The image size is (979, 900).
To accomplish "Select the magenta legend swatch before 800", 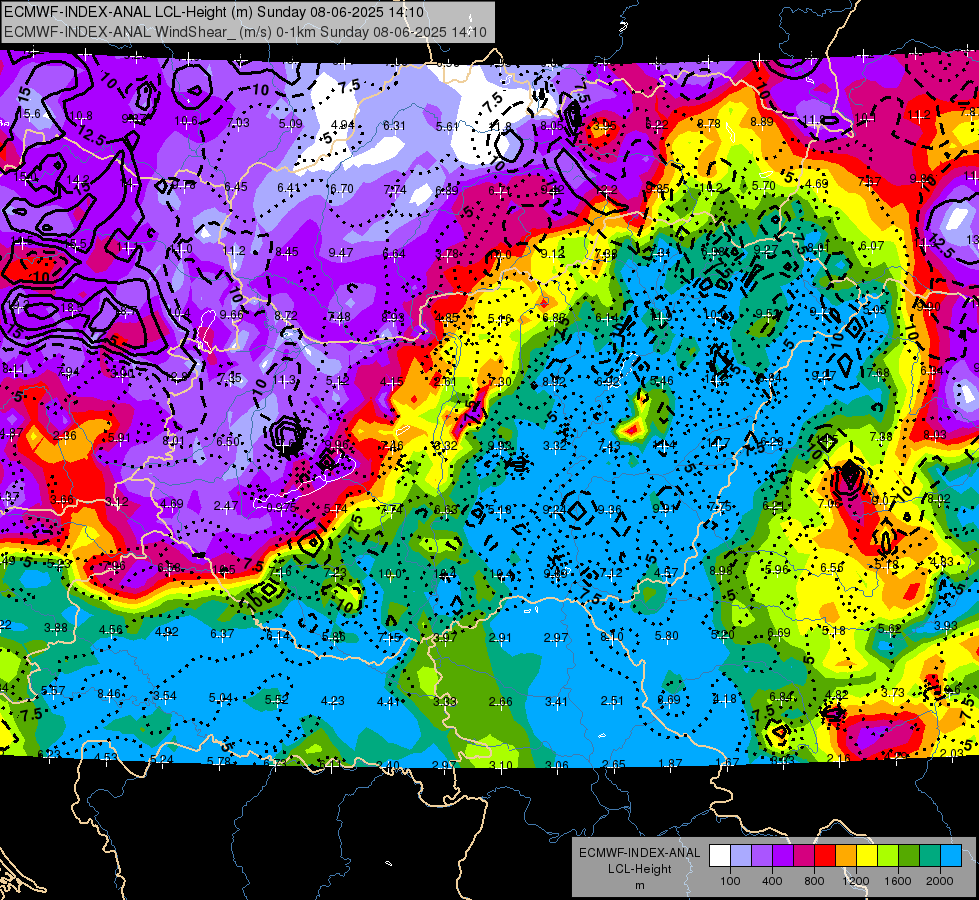I will coord(804,856).
